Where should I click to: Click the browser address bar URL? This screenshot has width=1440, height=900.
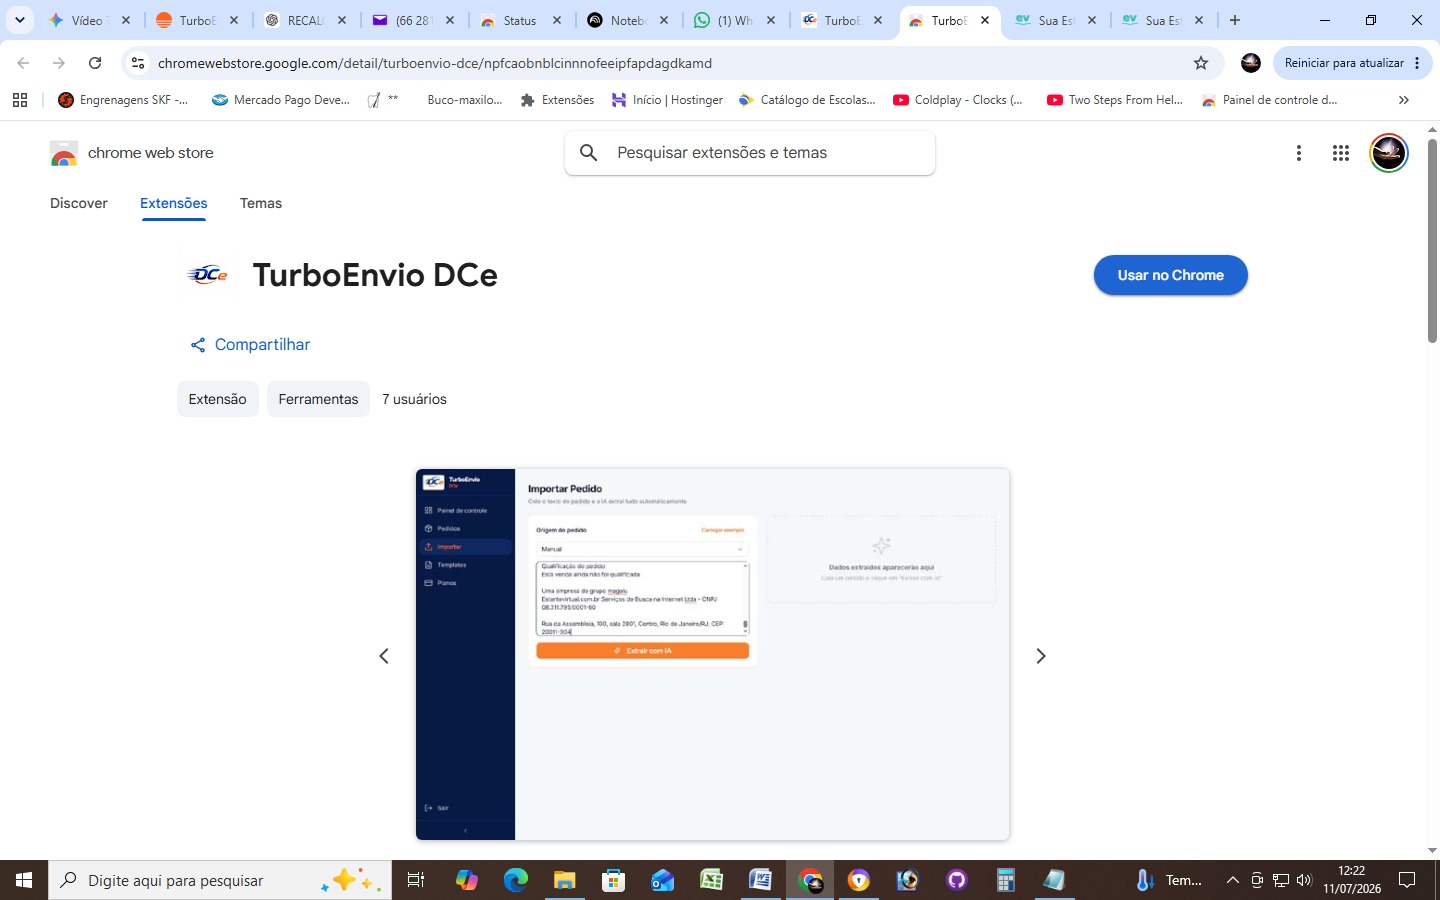435,63
